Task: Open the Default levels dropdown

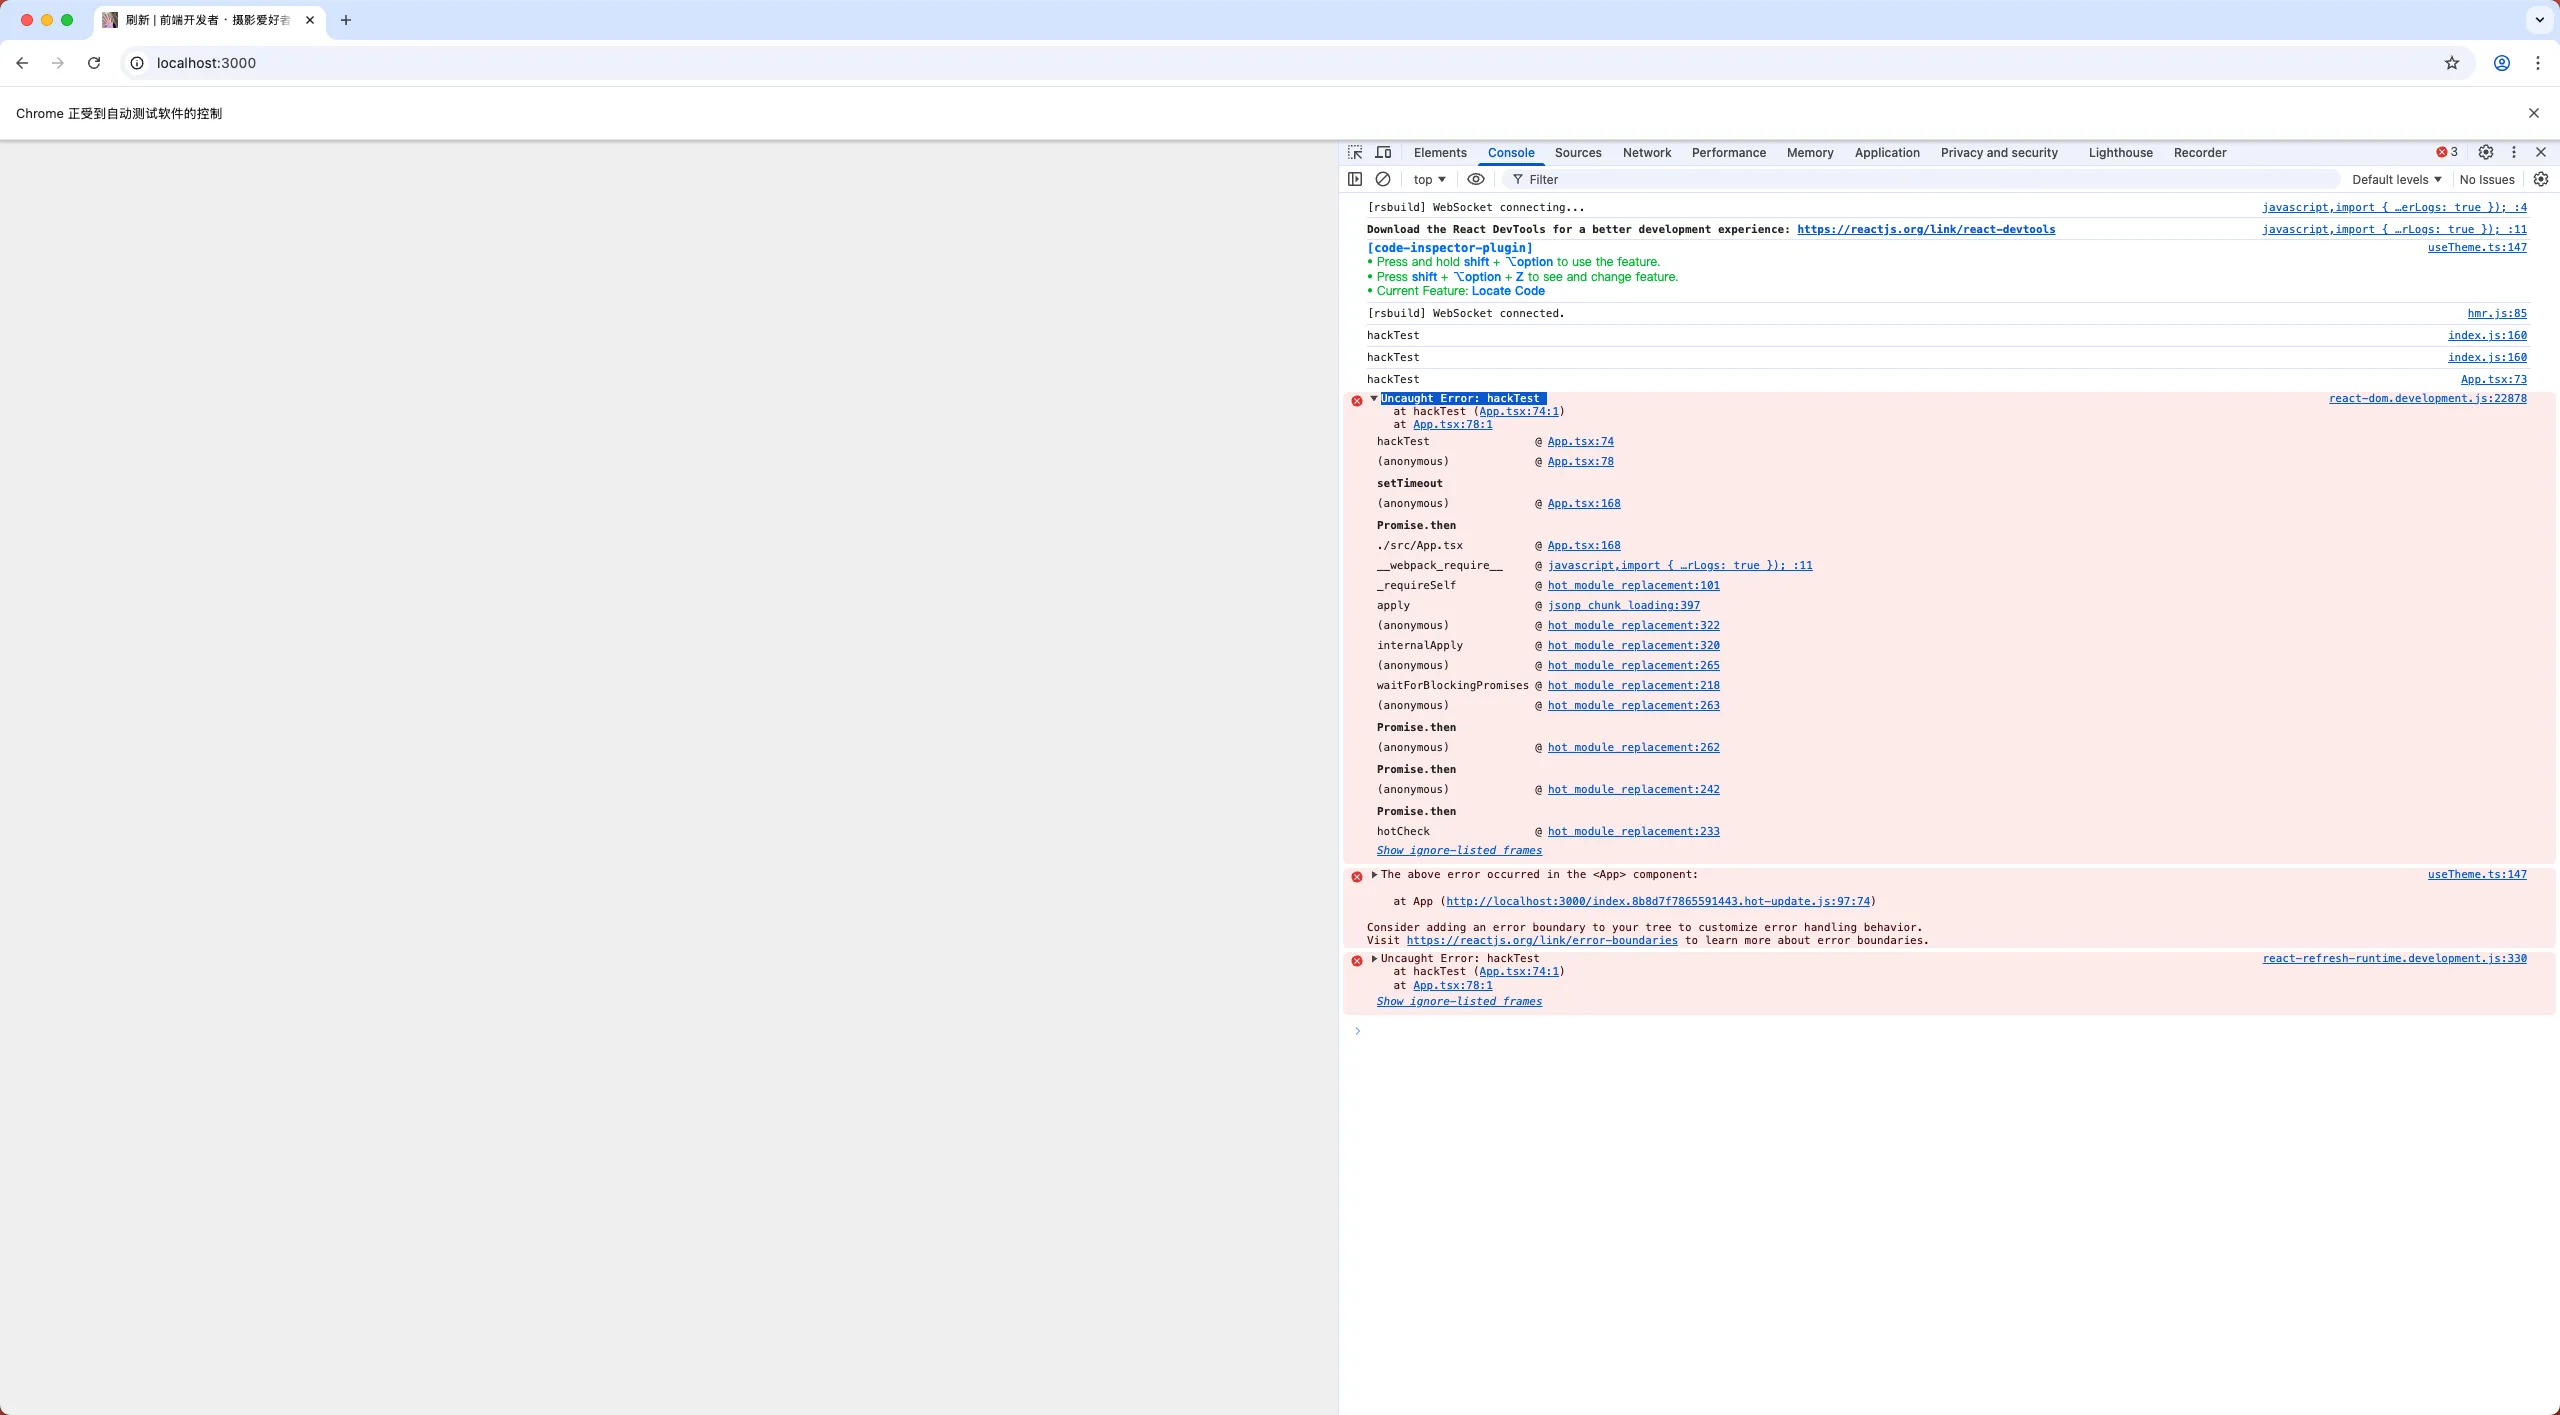Action: coord(2397,179)
